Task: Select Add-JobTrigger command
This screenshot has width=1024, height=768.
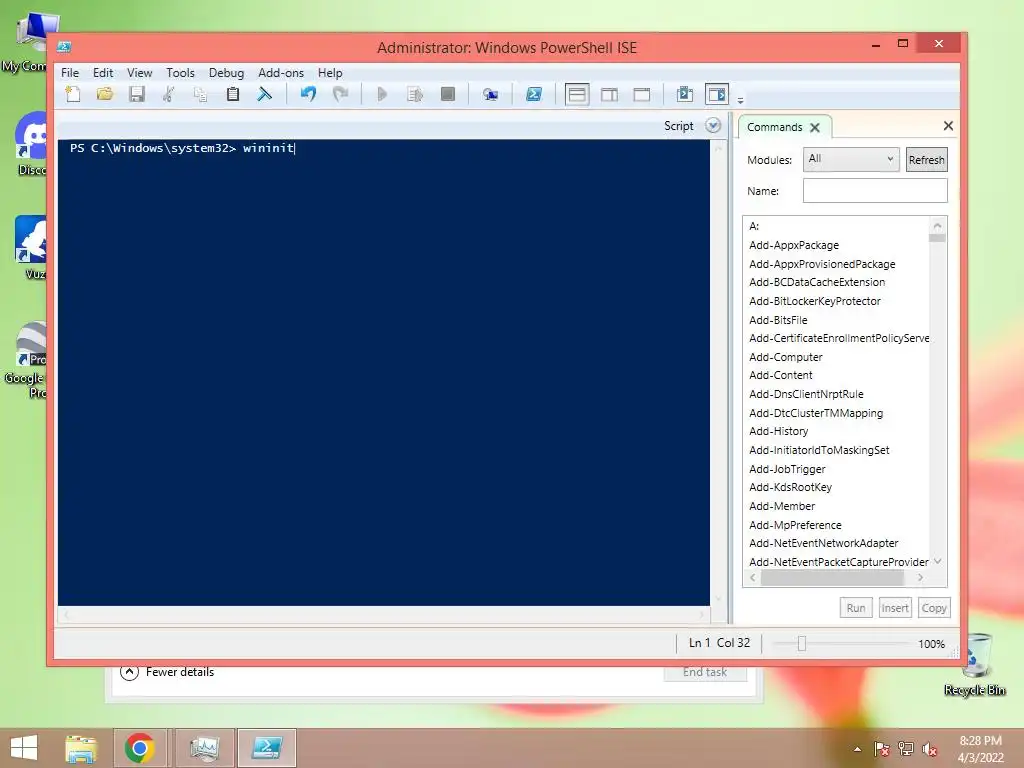Action: 787,469
